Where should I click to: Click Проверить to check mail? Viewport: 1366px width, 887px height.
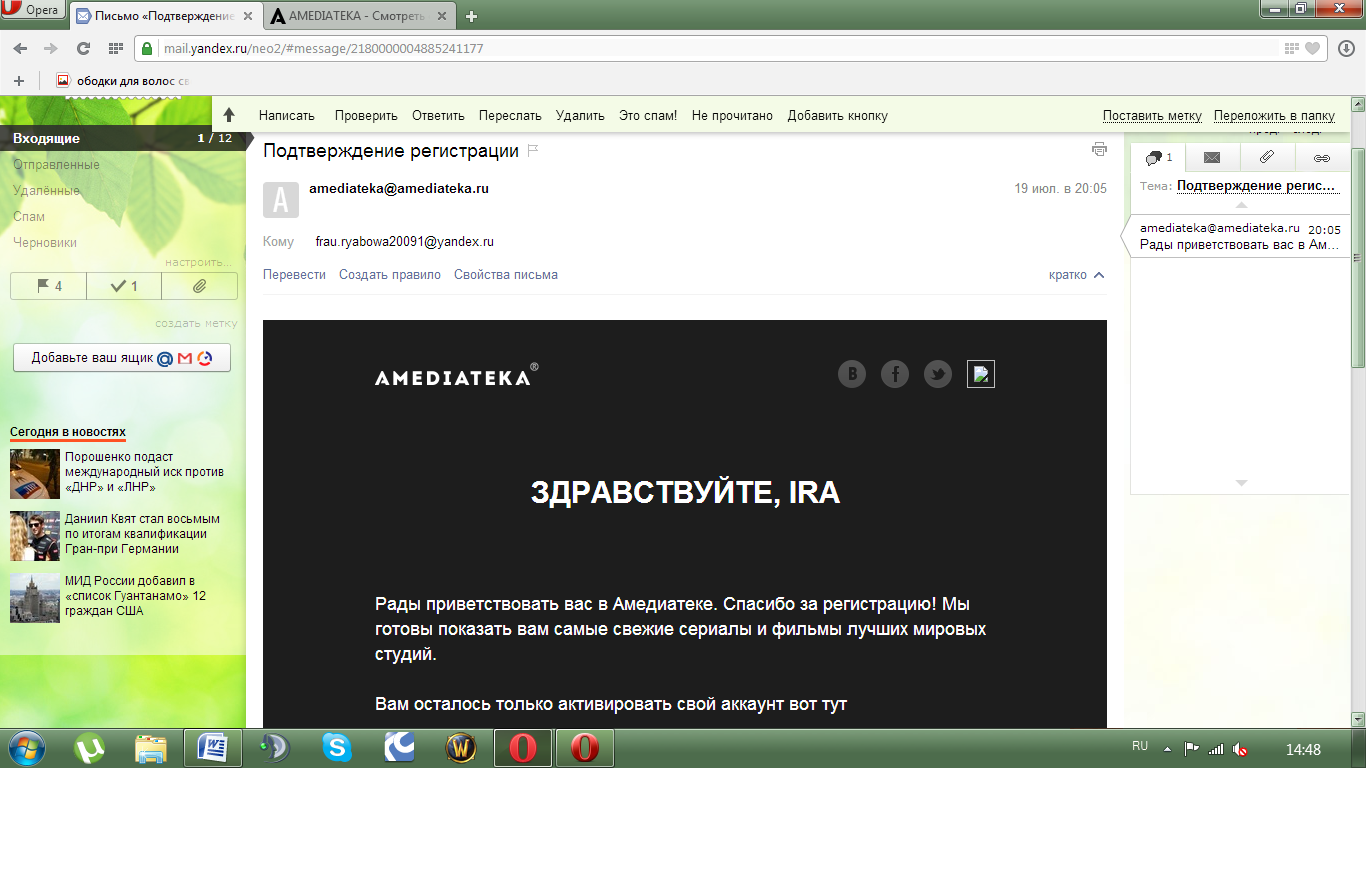point(366,116)
